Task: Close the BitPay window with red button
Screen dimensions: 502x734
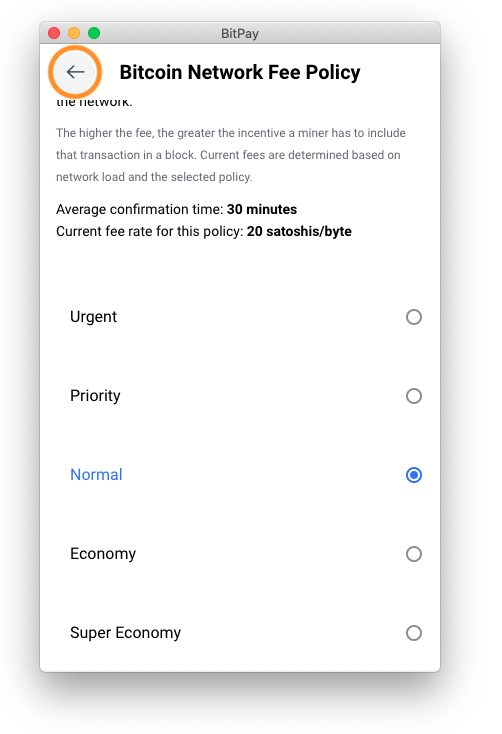Action: (54, 33)
